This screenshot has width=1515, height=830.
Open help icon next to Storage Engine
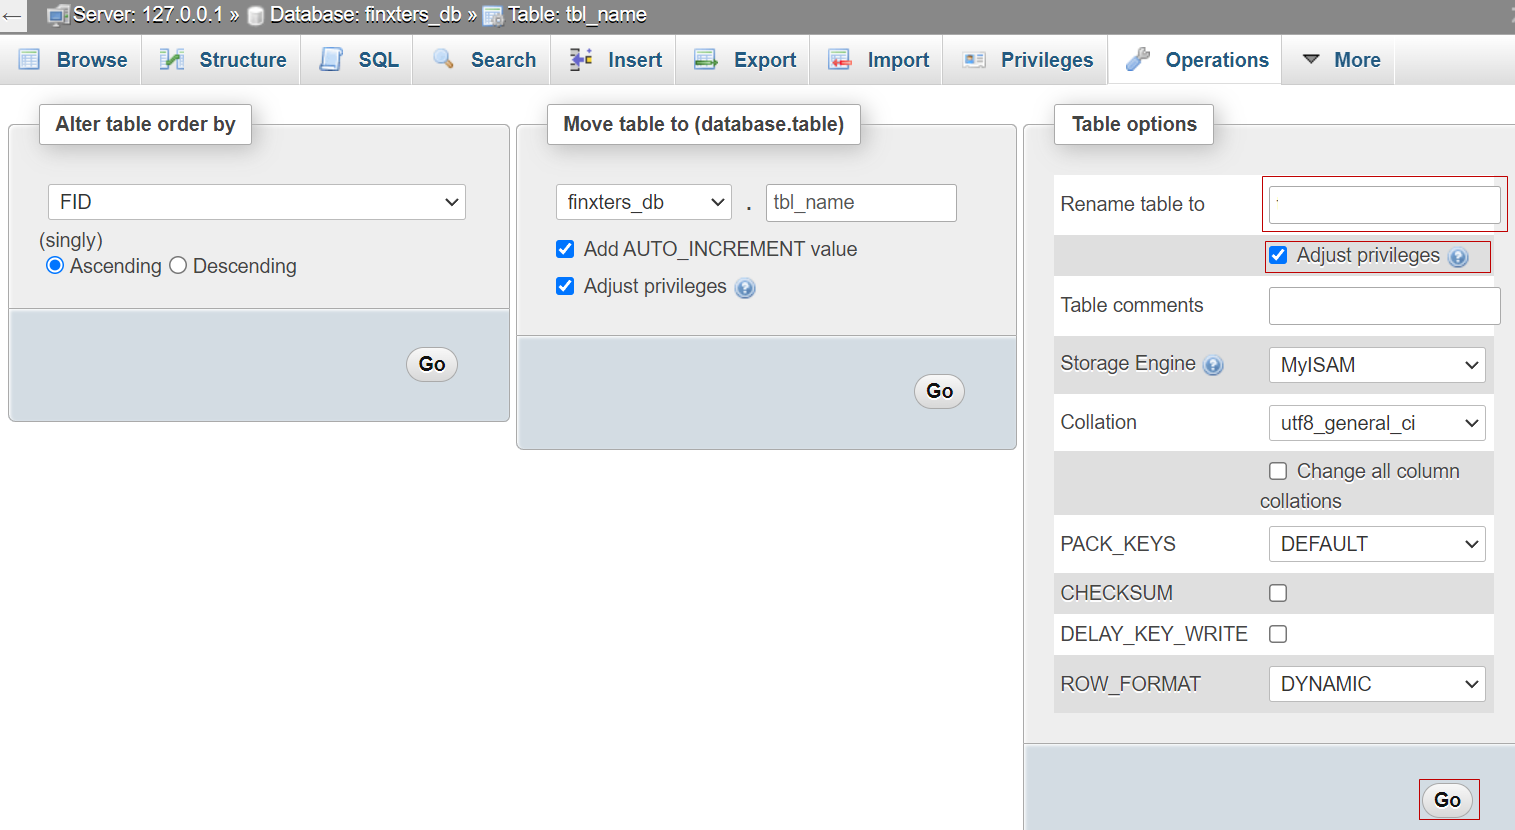pyautogui.click(x=1213, y=365)
